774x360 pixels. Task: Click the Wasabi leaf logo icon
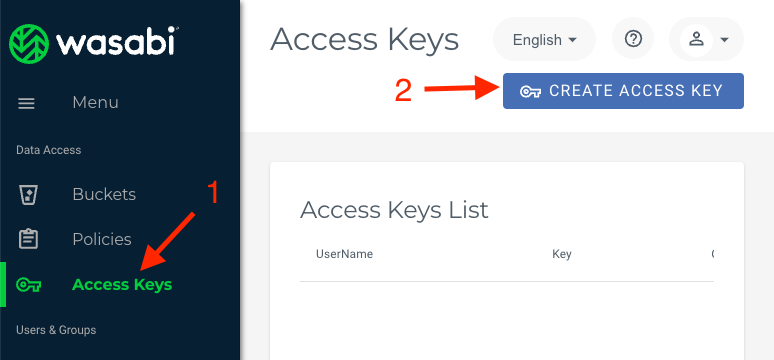tap(29, 44)
